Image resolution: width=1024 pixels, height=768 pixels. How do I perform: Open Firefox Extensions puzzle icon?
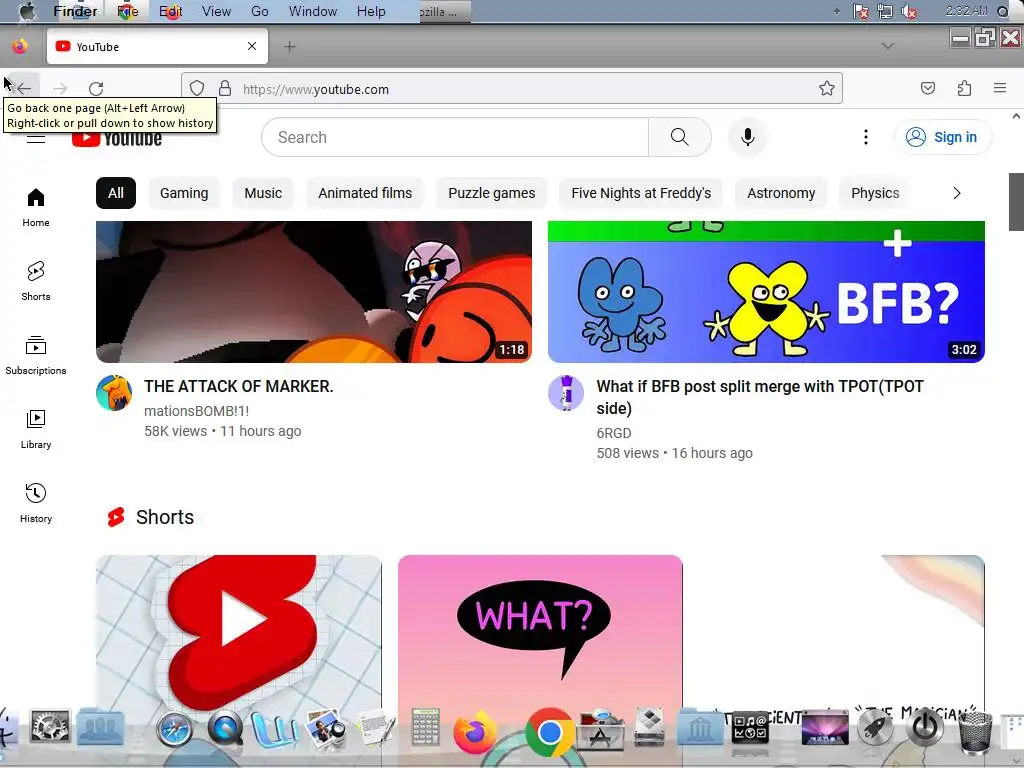965,88
